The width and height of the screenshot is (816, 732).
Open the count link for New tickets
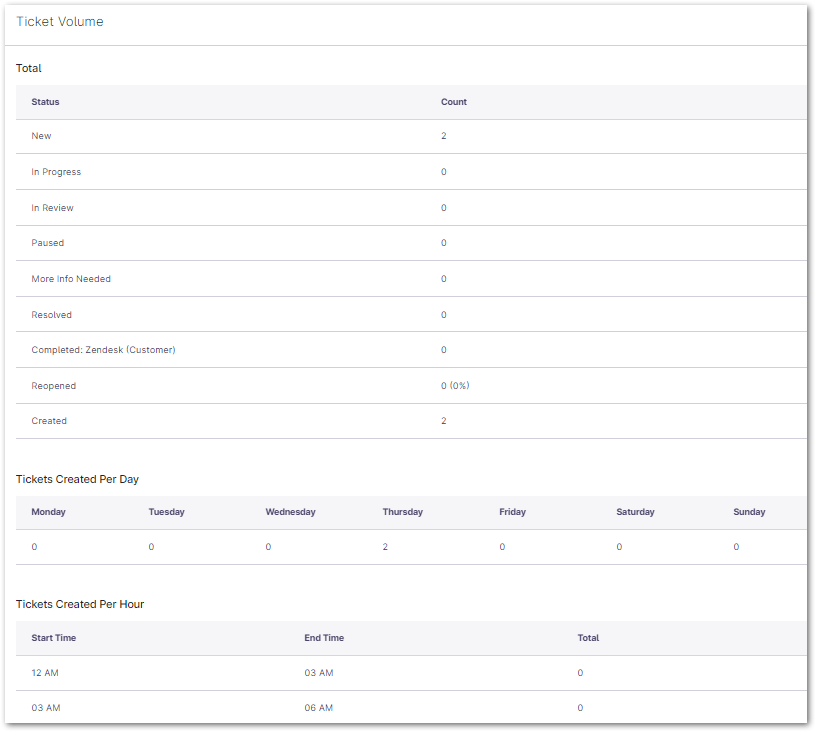444,136
